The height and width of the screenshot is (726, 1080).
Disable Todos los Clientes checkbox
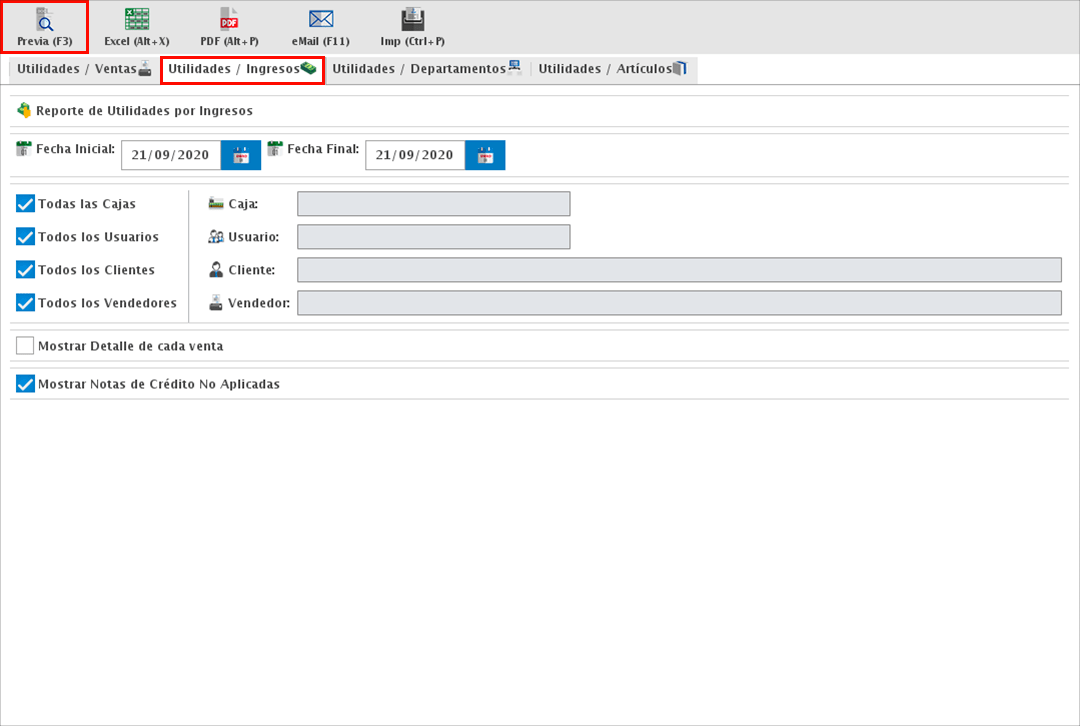pos(26,270)
